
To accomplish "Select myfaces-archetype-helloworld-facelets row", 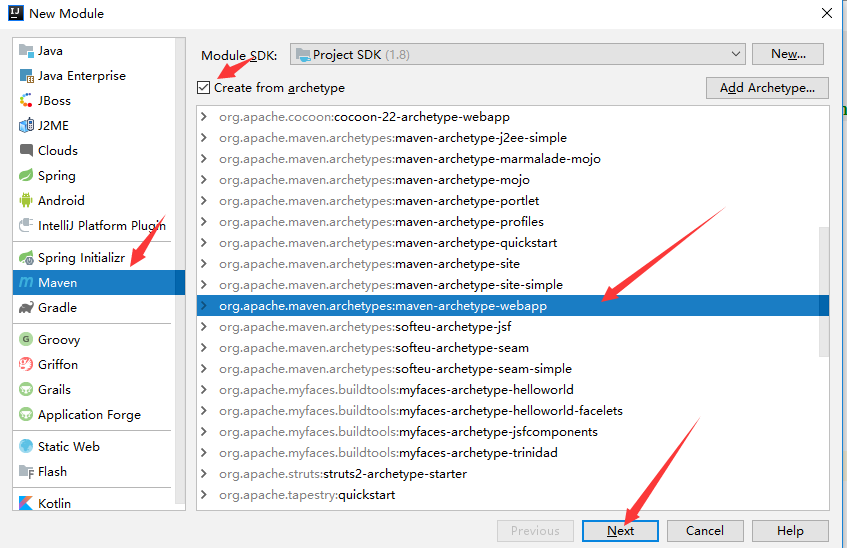I will pyautogui.click(x=513, y=411).
